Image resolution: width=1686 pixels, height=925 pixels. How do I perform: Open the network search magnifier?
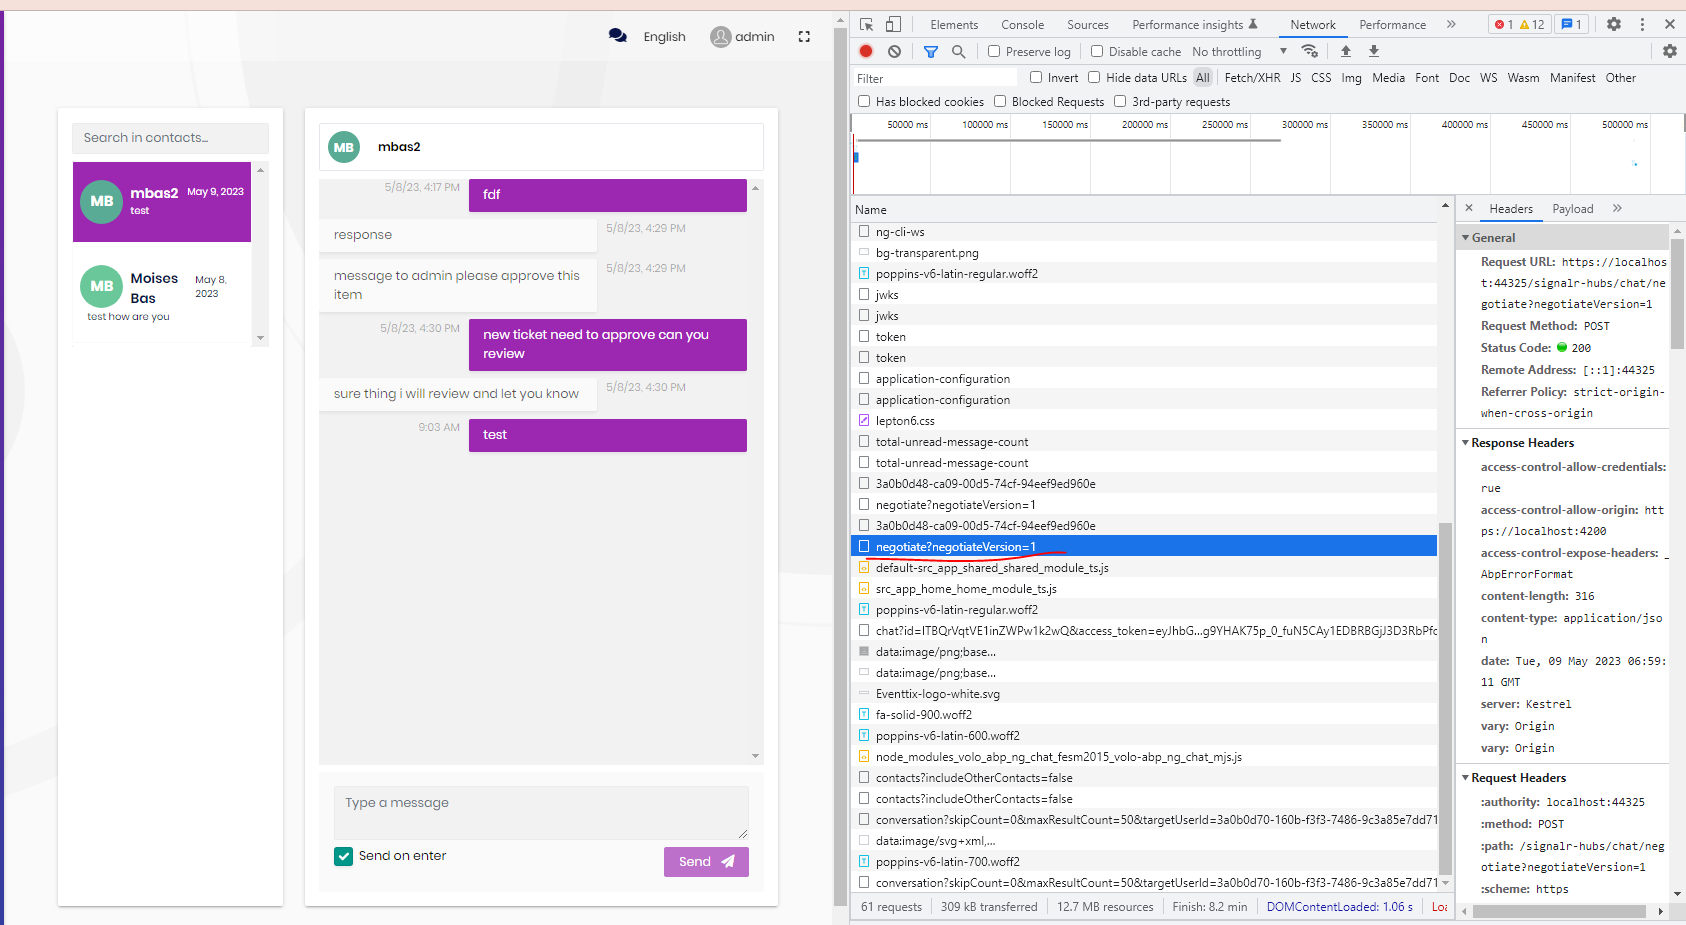point(959,51)
